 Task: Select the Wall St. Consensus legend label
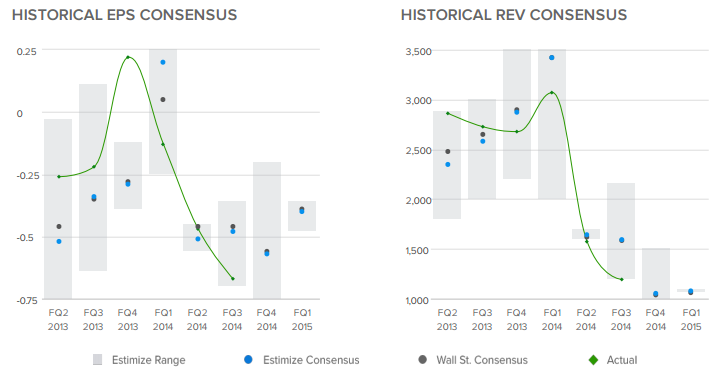[482, 360]
